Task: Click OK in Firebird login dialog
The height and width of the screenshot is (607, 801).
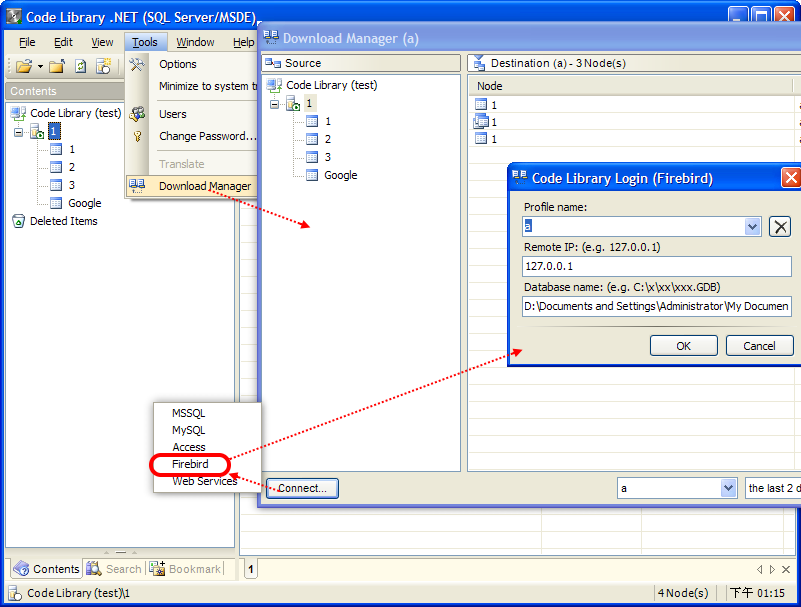Action: pos(684,346)
